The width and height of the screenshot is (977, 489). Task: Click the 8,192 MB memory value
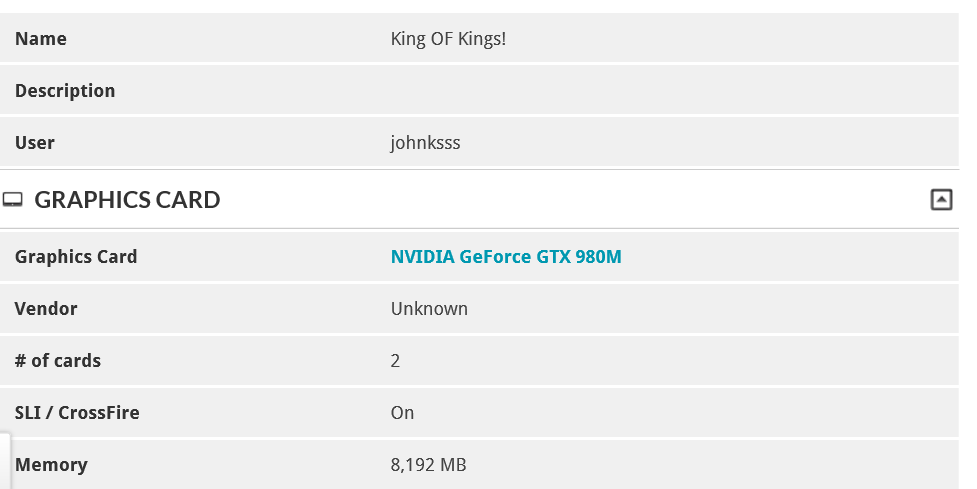429,465
